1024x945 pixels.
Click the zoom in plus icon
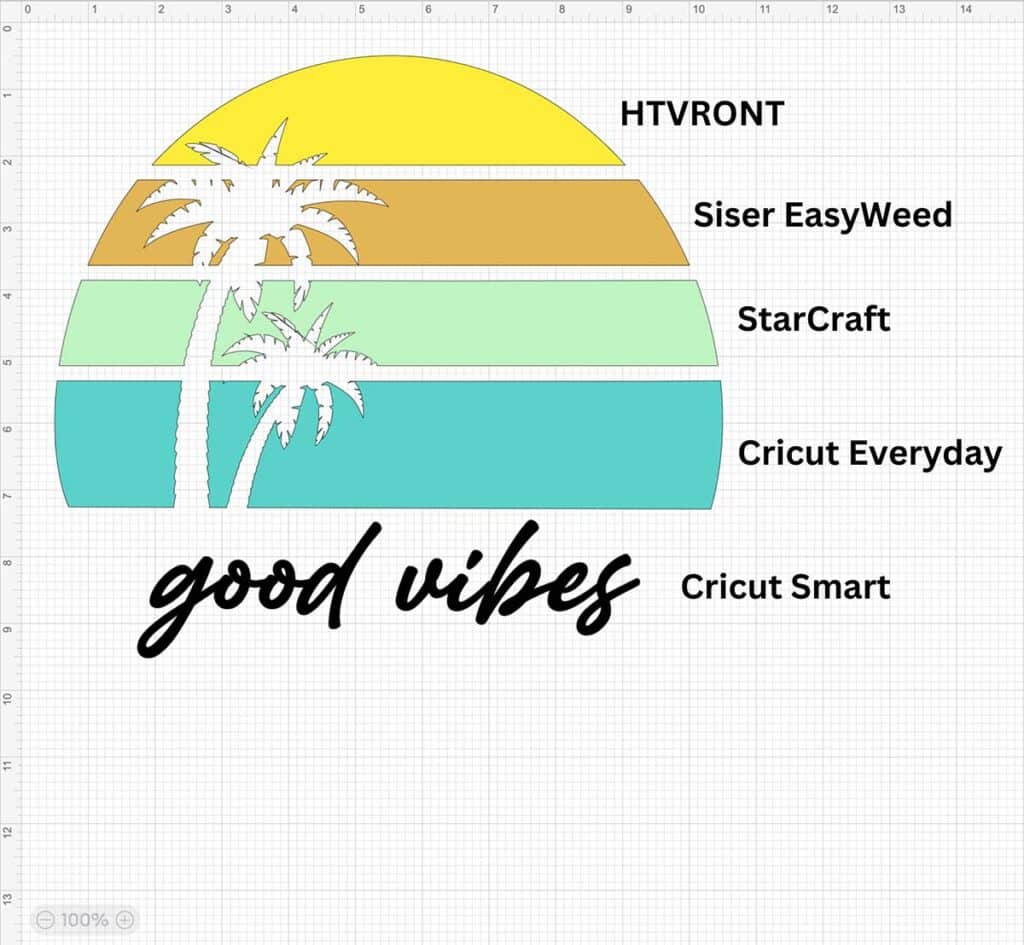pos(125,919)
